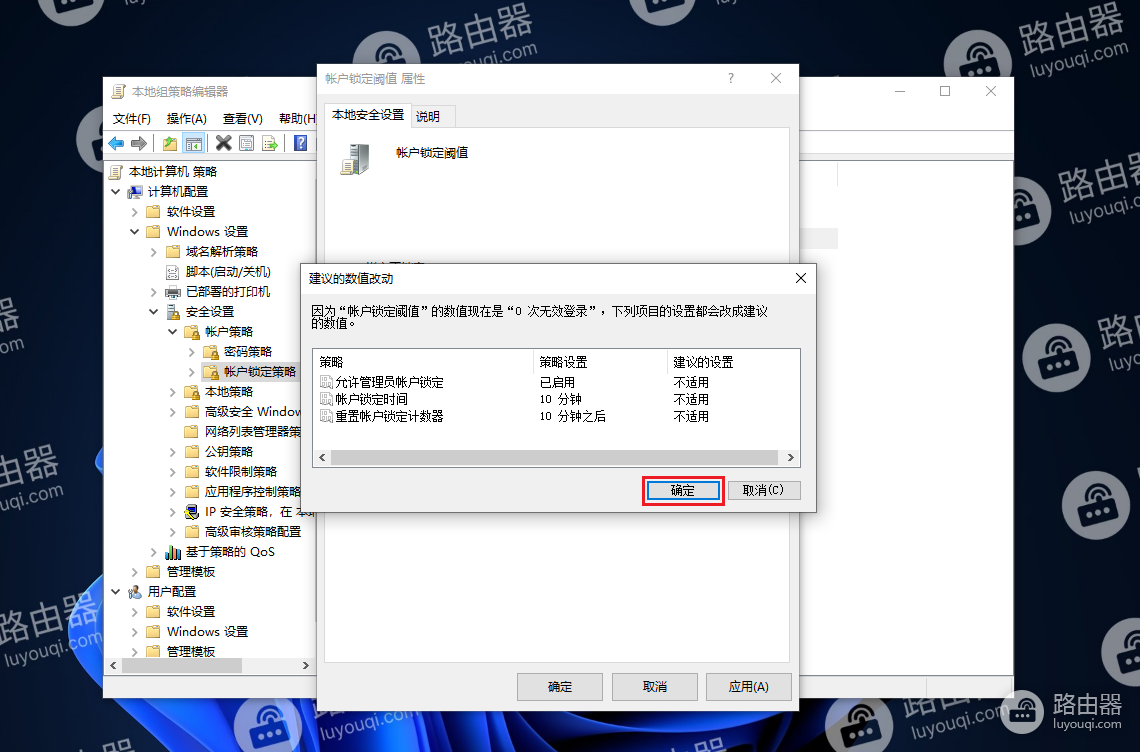
Task: Click icon beside 重置帐户锁定计数器 in dialog
Action: coord(326,417)
